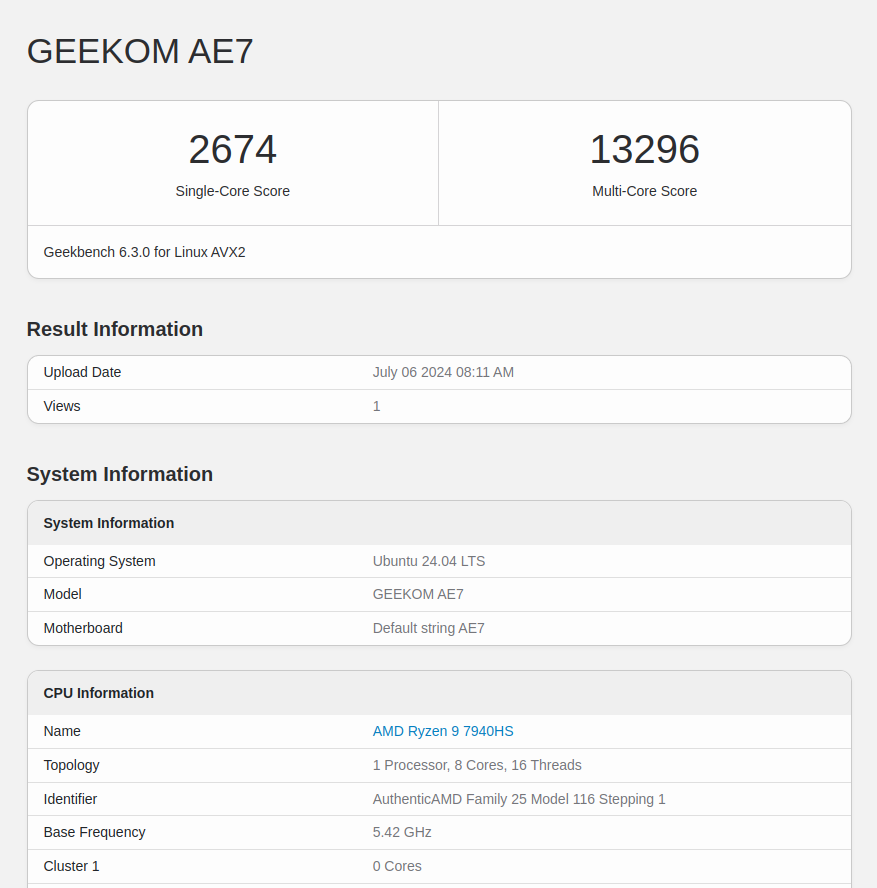Click the Views row label
The image size is (877, 888).
pos(62,406)
